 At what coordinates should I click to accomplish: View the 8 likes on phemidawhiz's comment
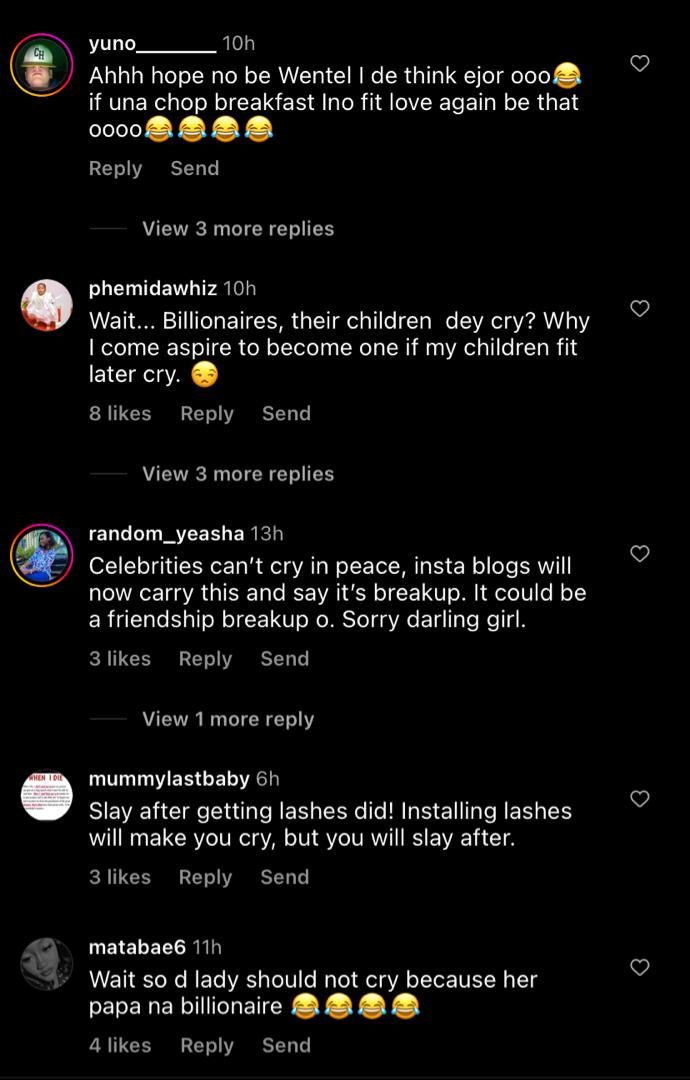pos(120,414)
